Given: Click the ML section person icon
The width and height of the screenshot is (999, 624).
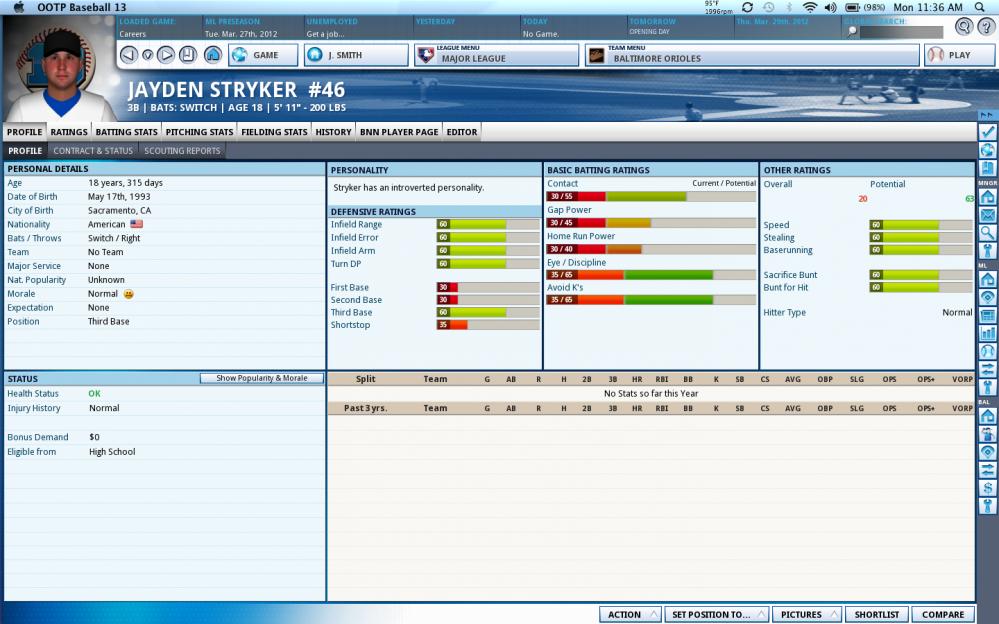Looking at the screenshot, I should point(988,387).
